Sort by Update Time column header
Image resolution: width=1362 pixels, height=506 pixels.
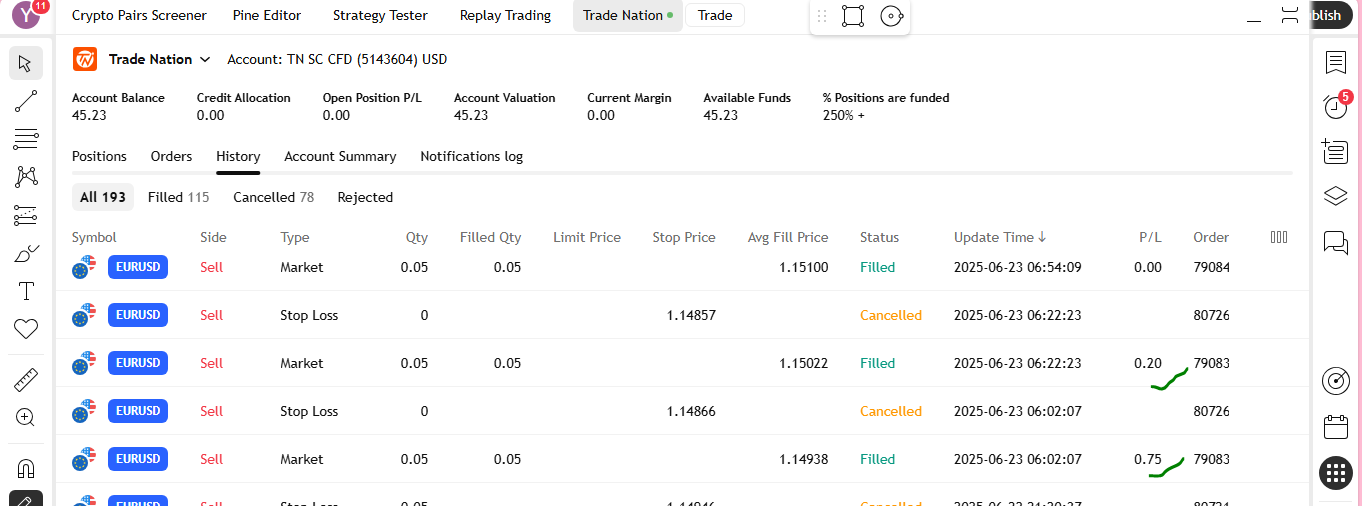click(x=999, y=237)
